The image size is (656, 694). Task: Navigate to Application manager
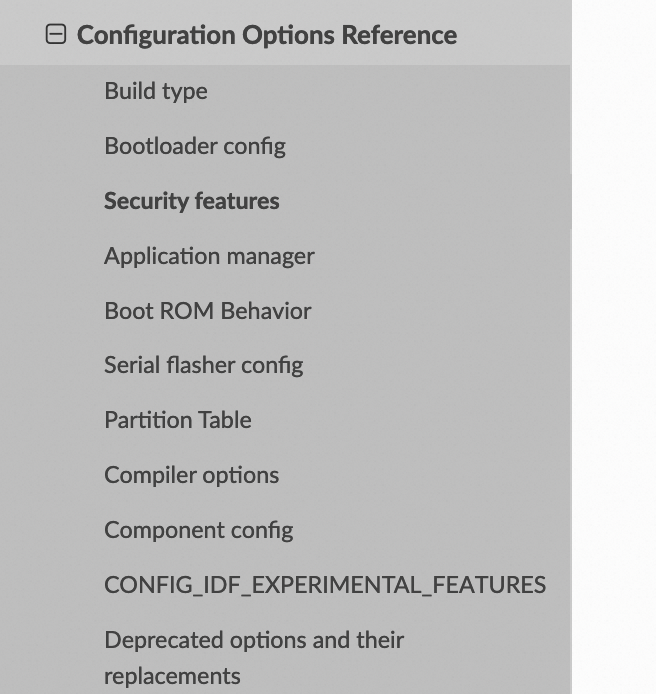[x=209, y=256]
